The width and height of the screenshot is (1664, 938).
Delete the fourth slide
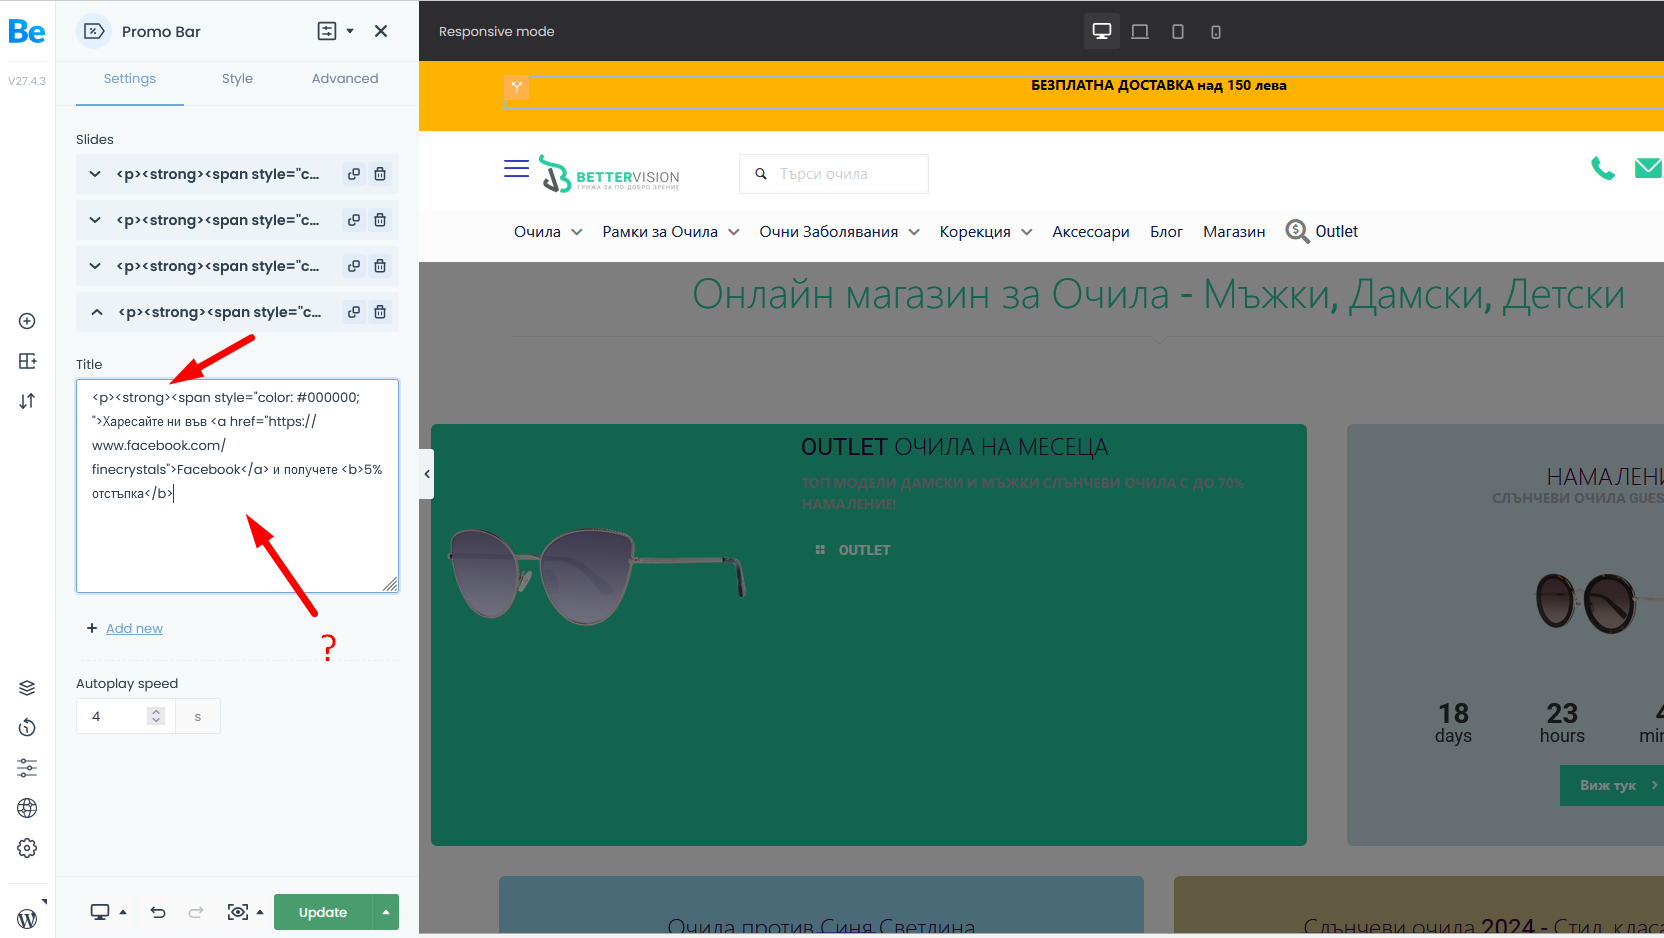pos(380,312)
